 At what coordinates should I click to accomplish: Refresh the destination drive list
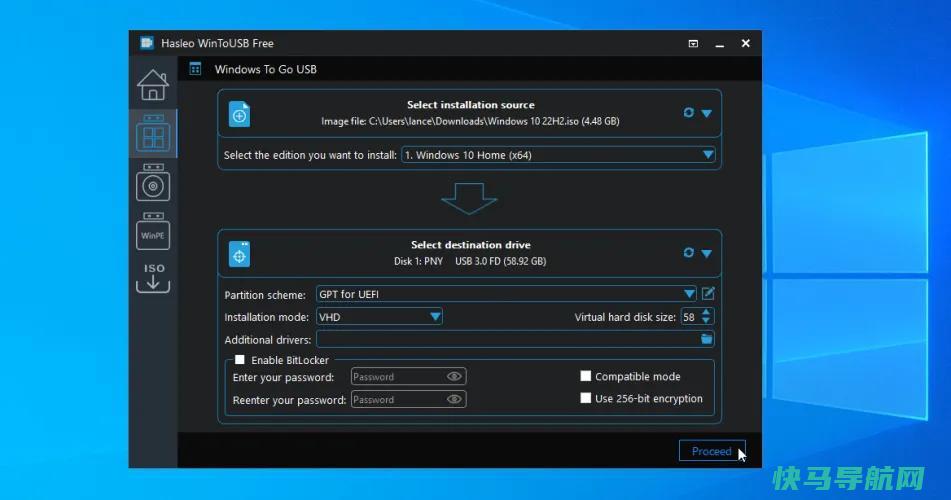[688, 252]
